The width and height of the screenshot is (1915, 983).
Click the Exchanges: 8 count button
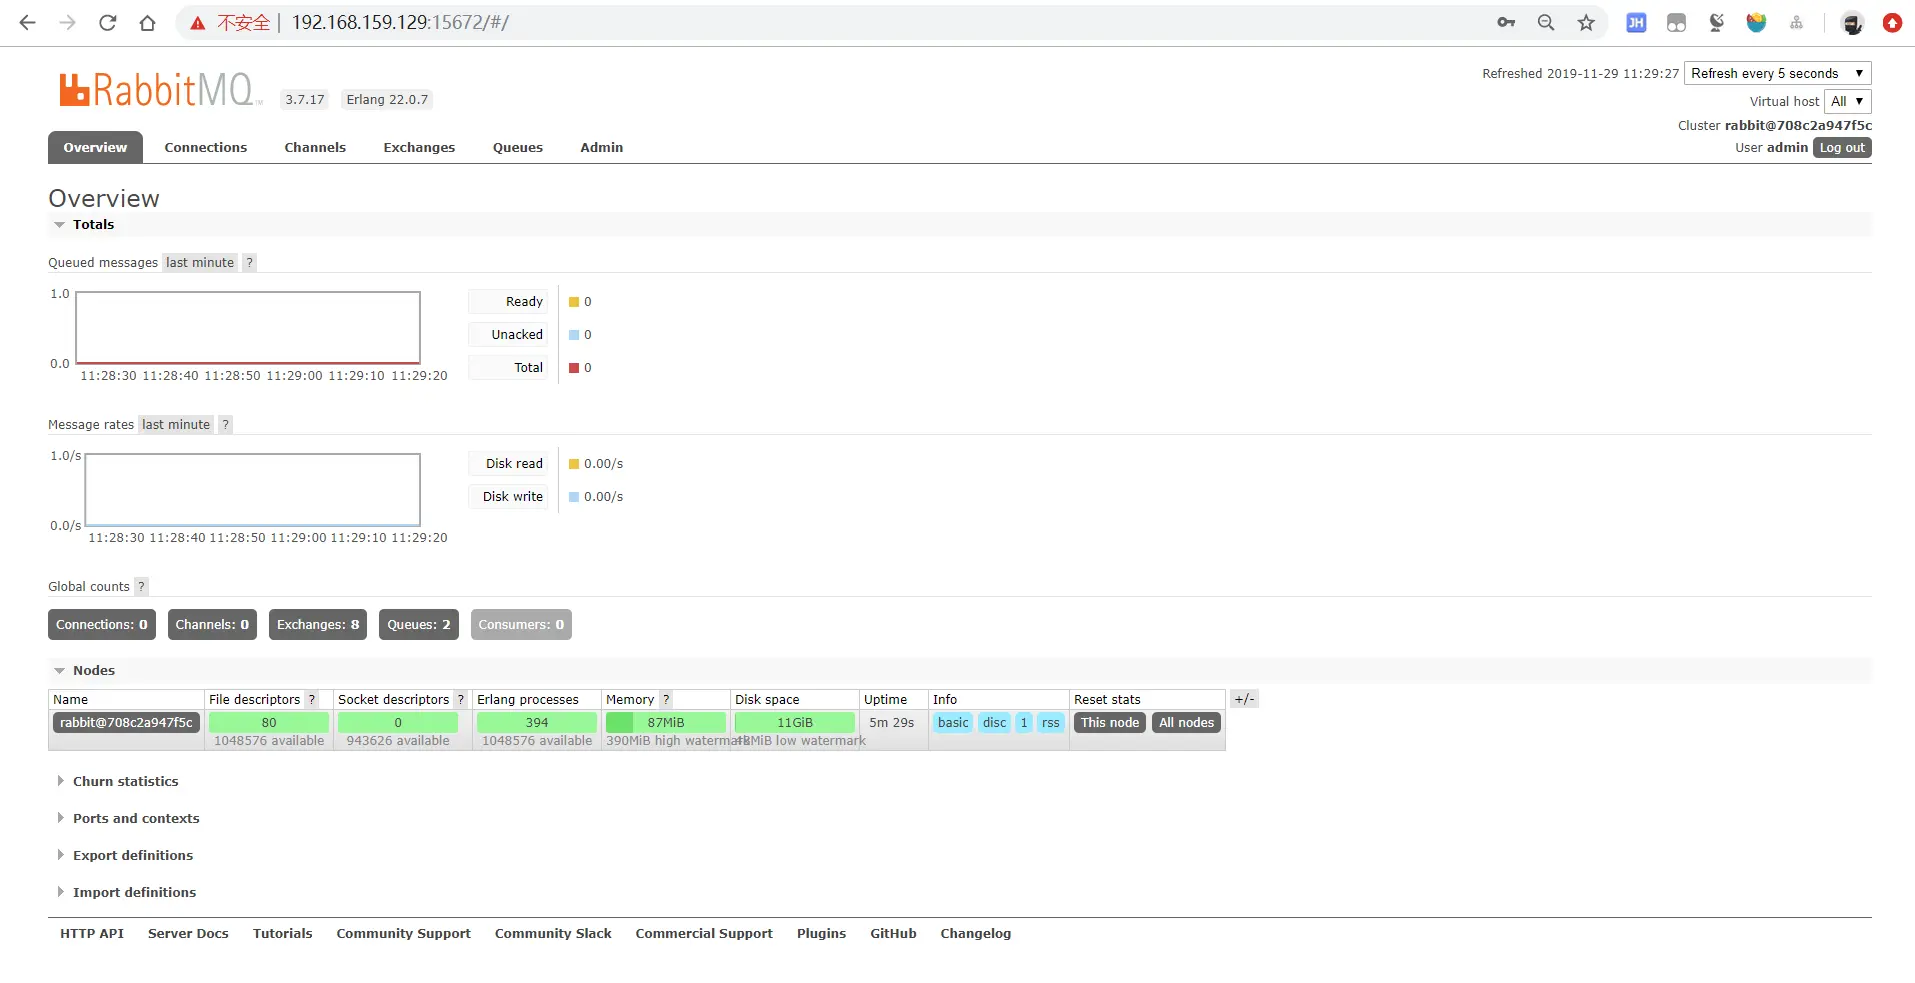(318, 625)
